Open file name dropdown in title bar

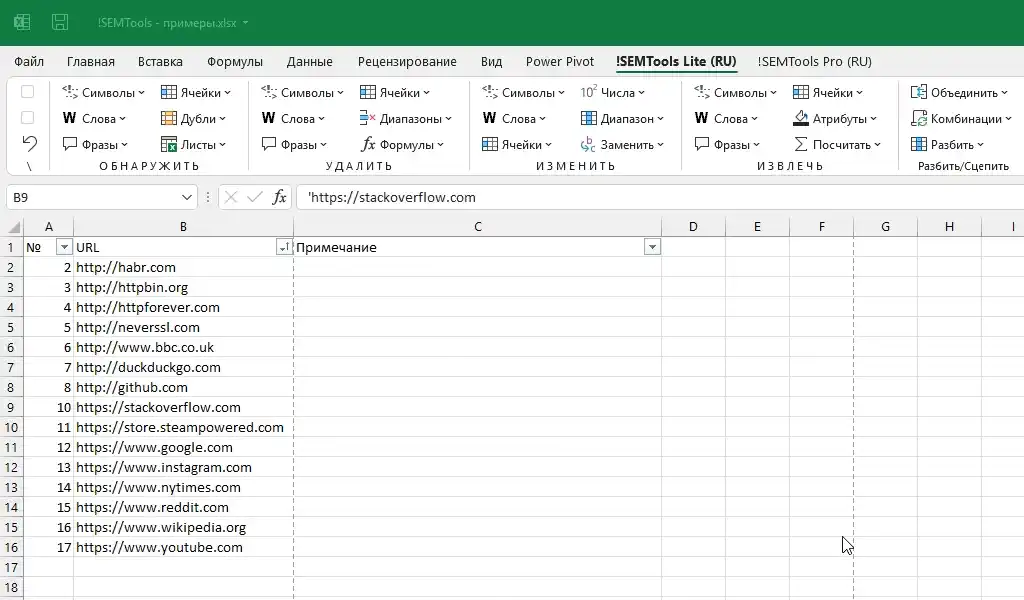(246, 23)
